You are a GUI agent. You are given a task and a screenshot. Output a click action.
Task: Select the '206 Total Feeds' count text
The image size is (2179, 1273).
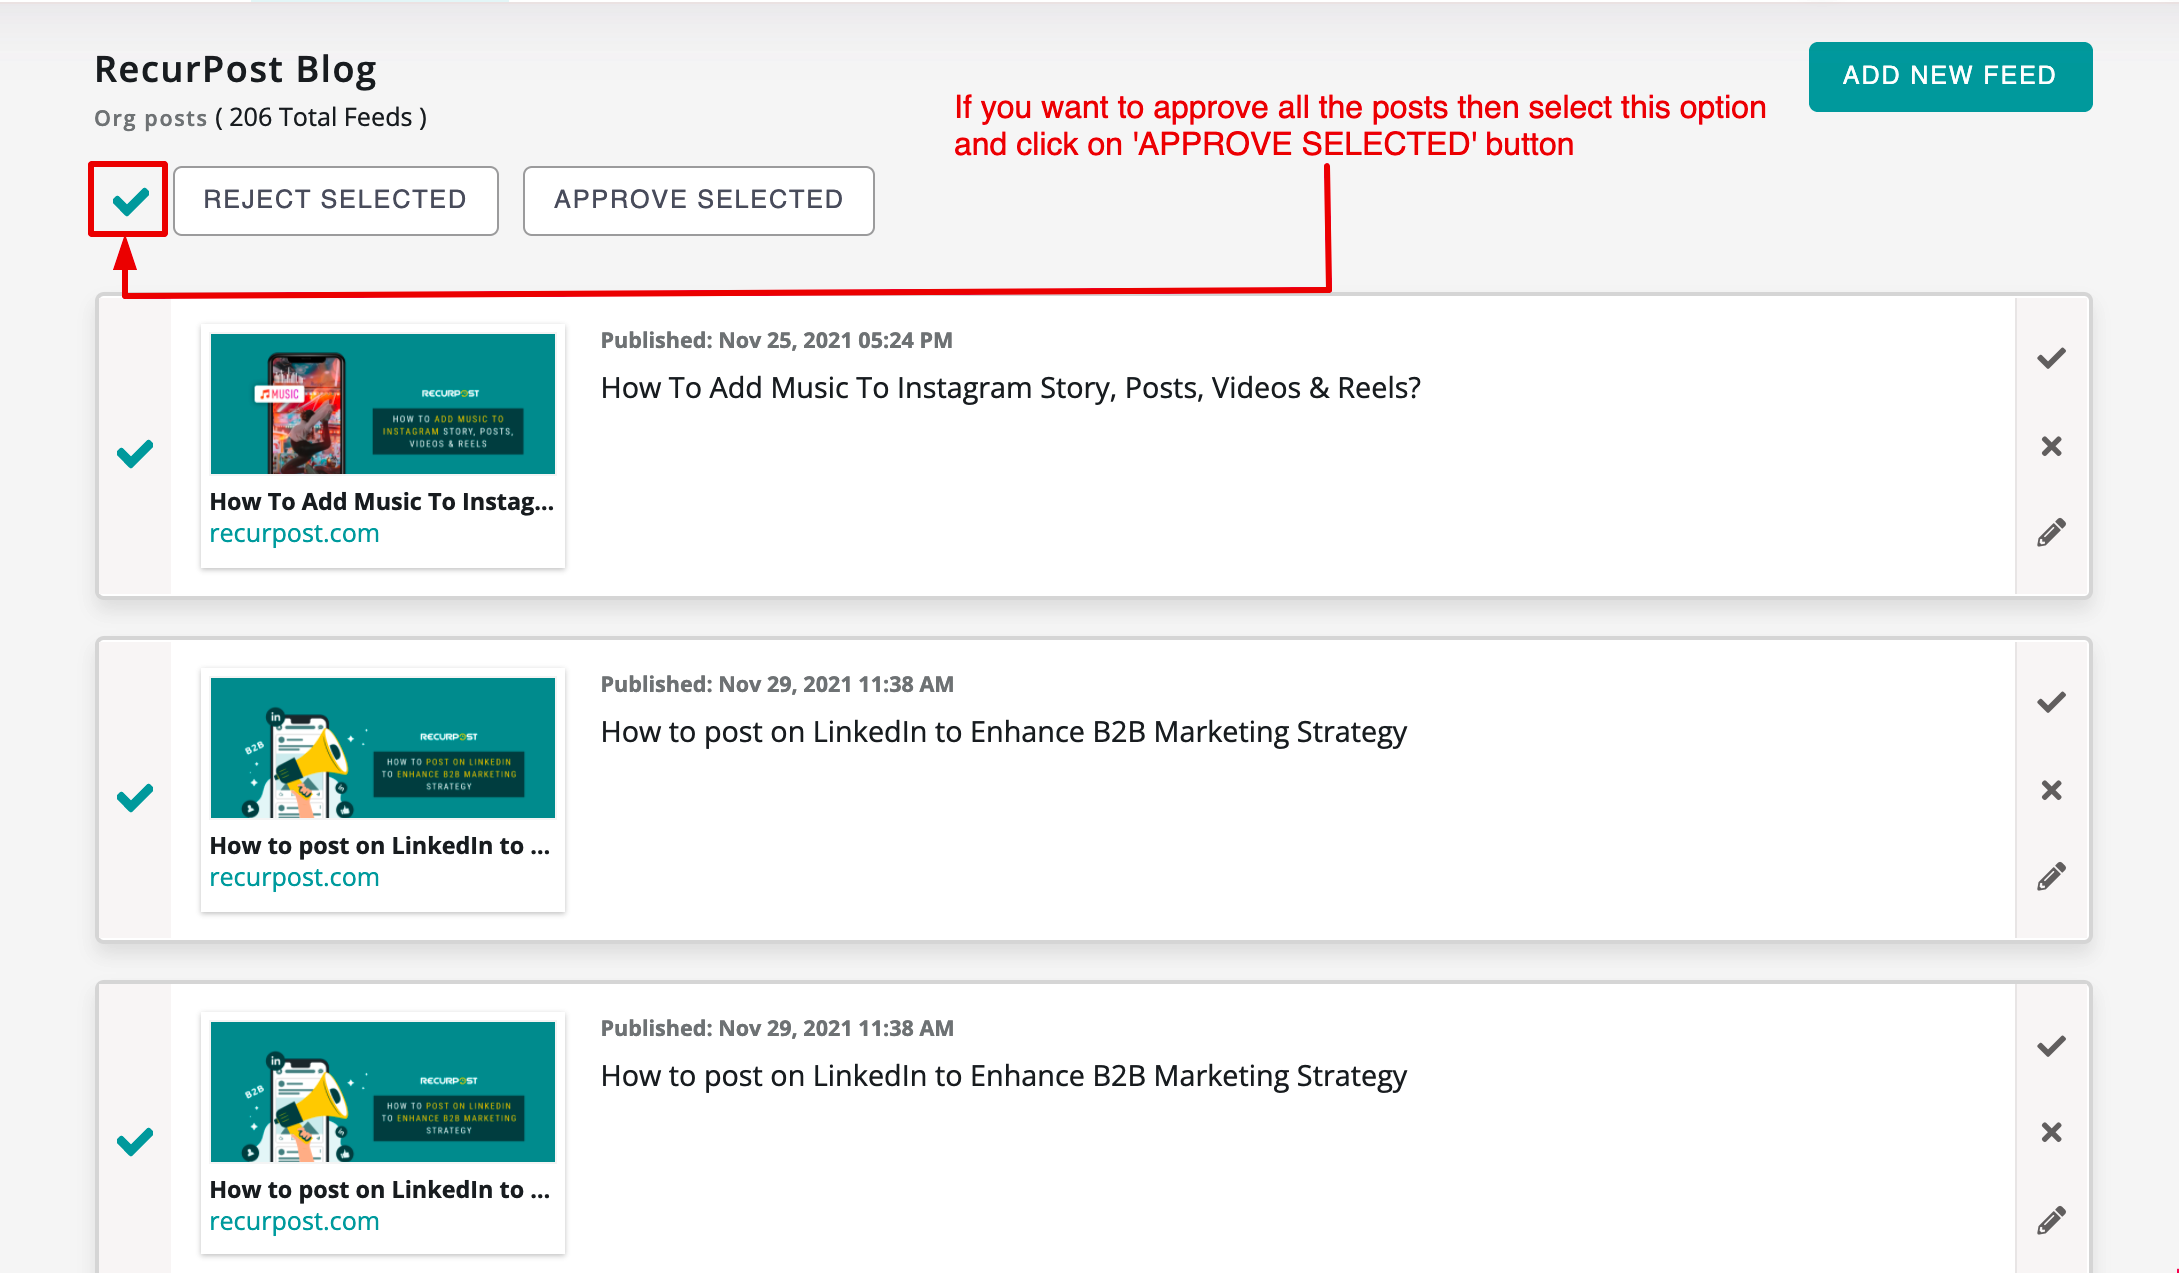320,118
